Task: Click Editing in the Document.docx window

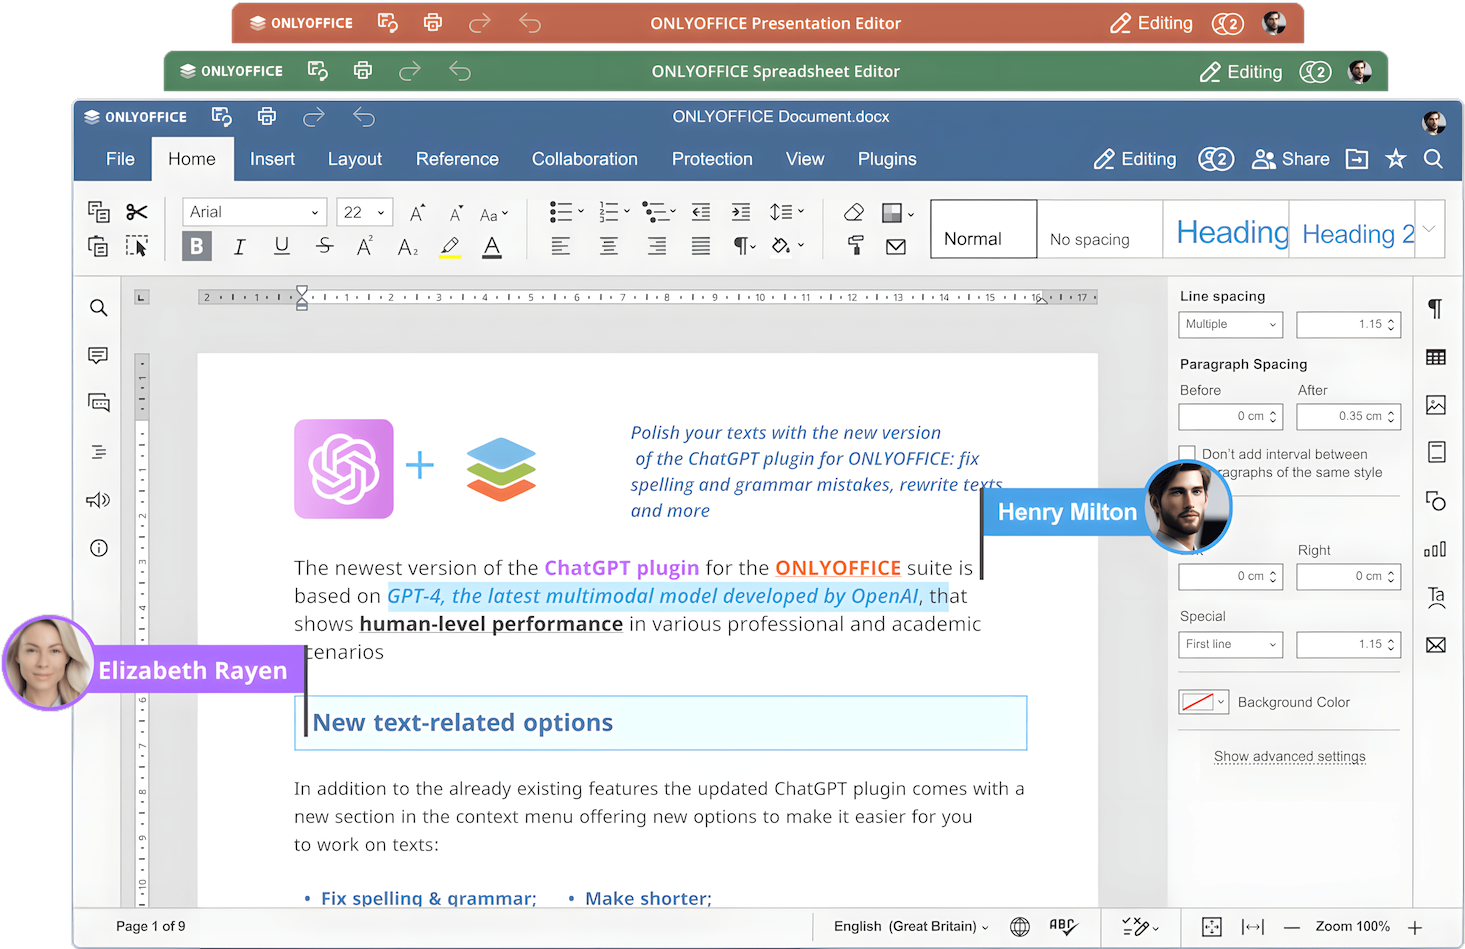Action: [x=1135, y=159]
